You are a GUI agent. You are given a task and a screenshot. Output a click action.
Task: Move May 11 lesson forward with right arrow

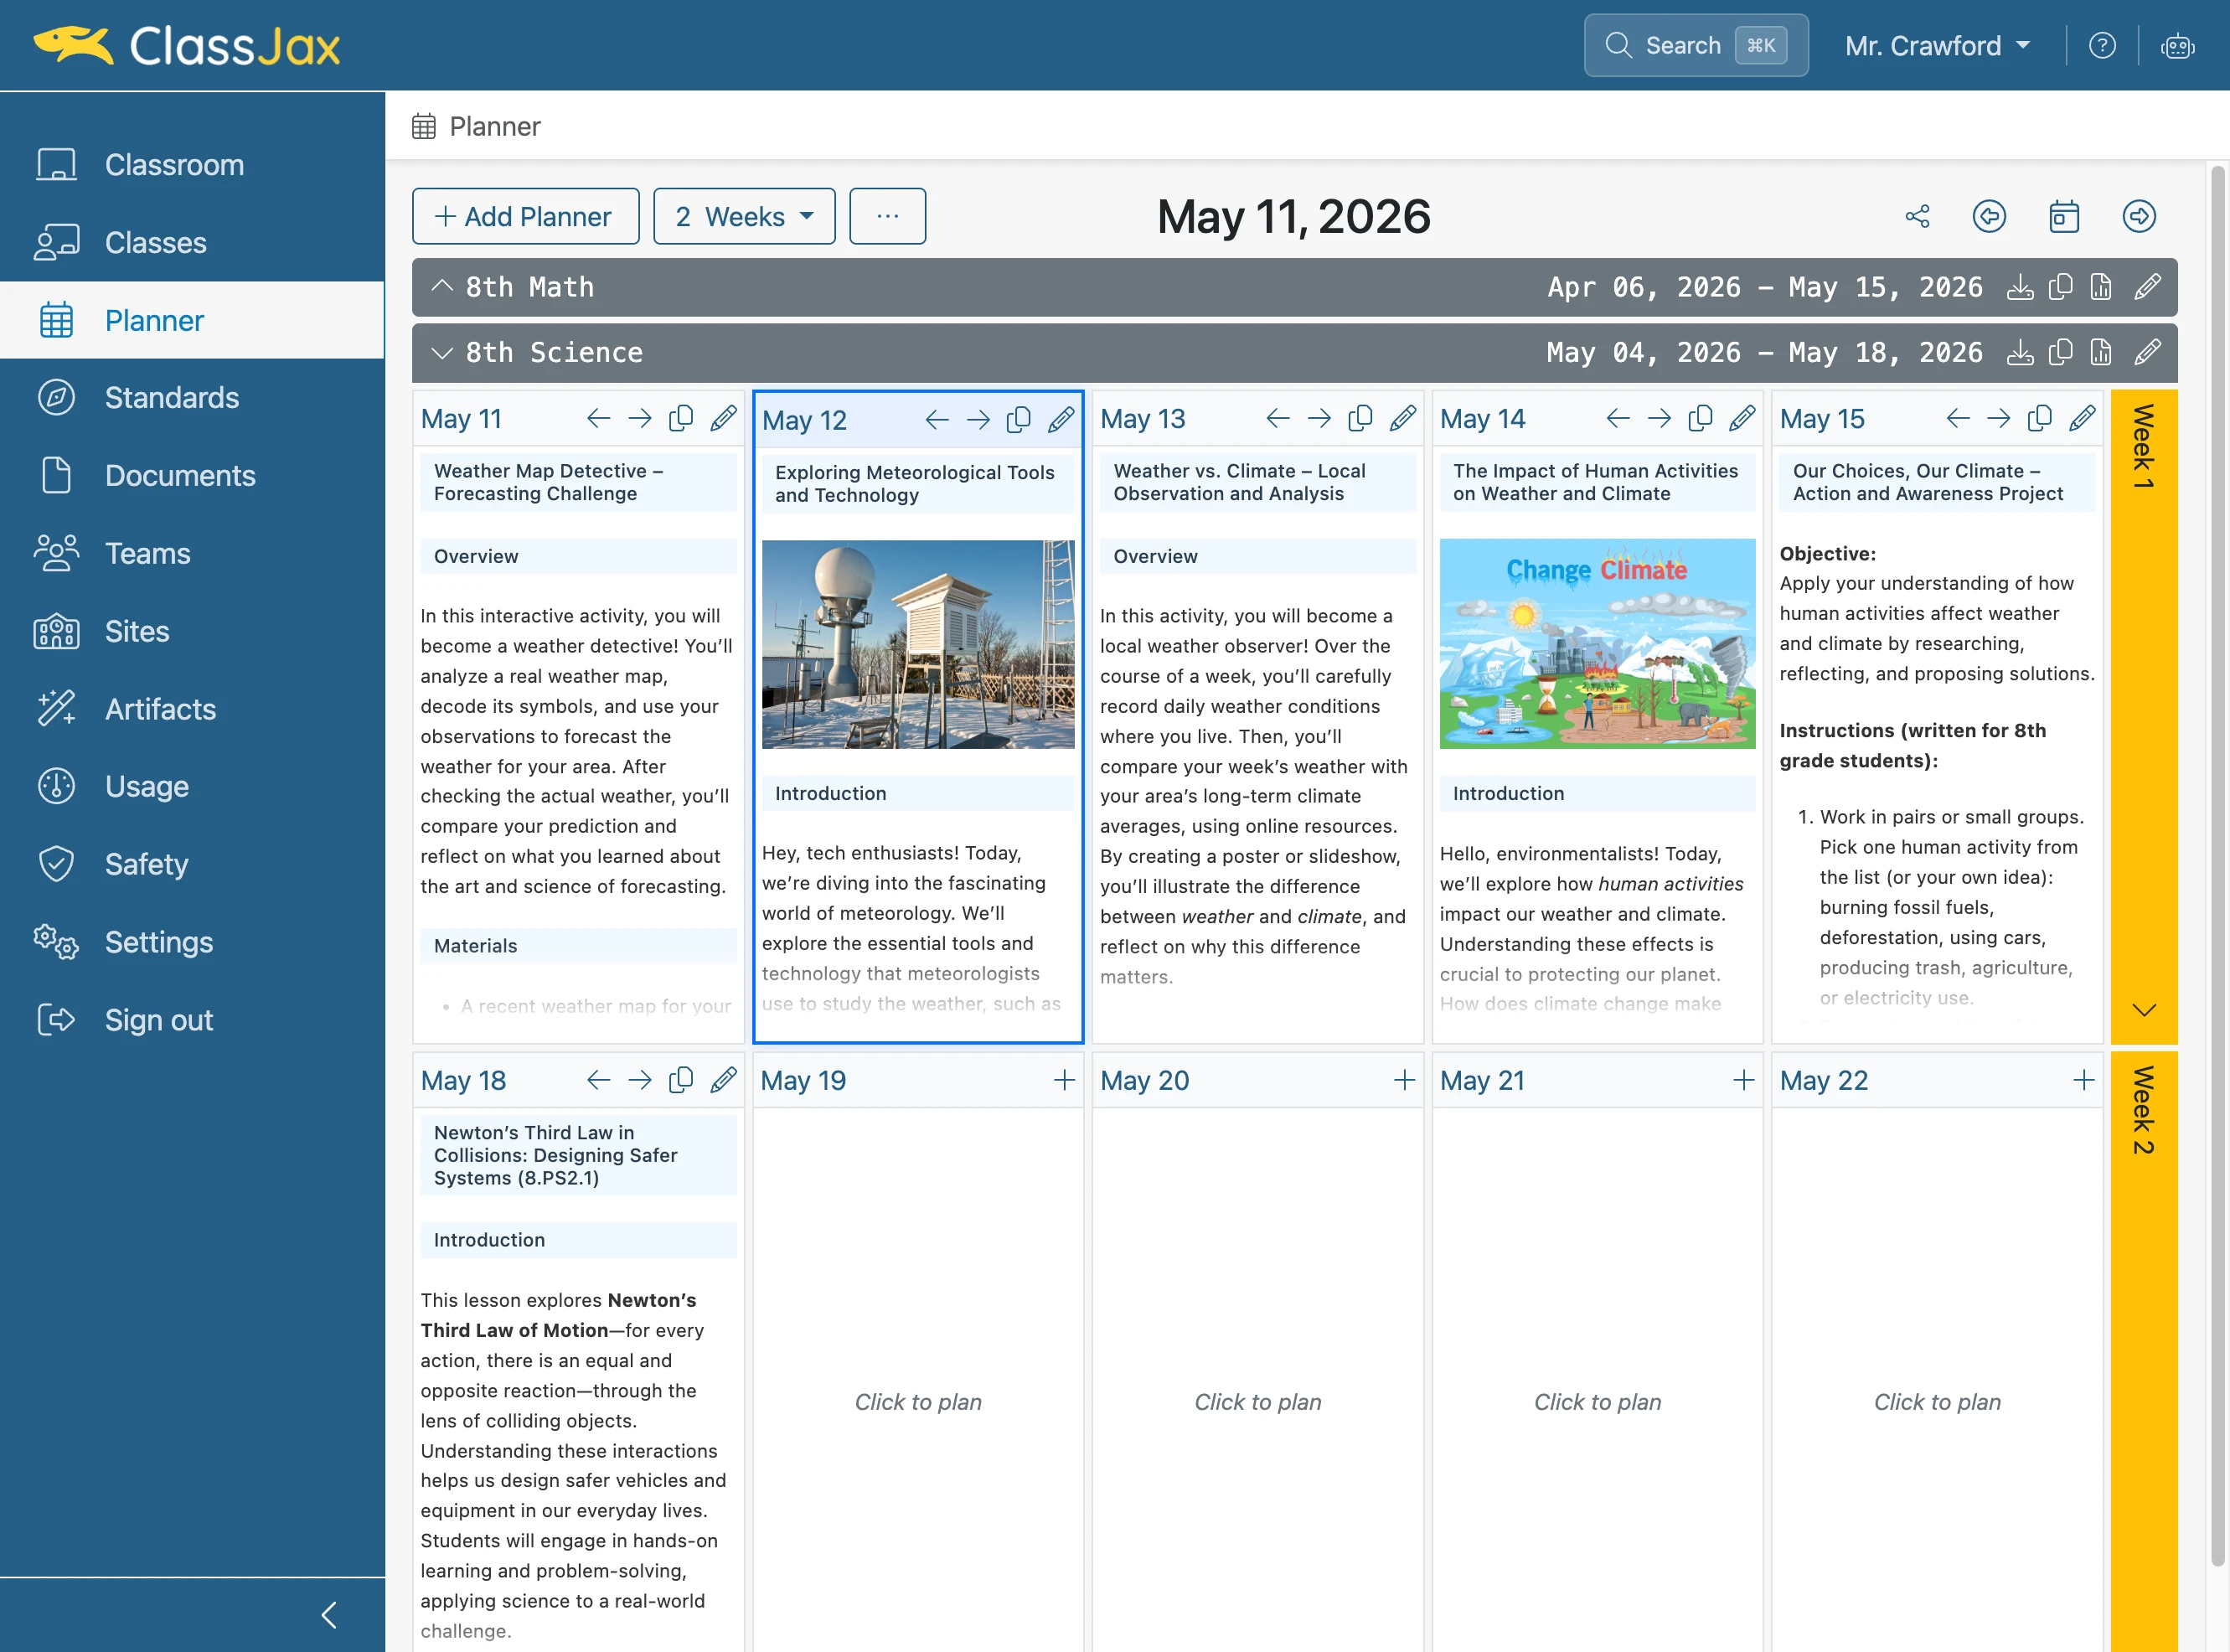tap(640, 418)
